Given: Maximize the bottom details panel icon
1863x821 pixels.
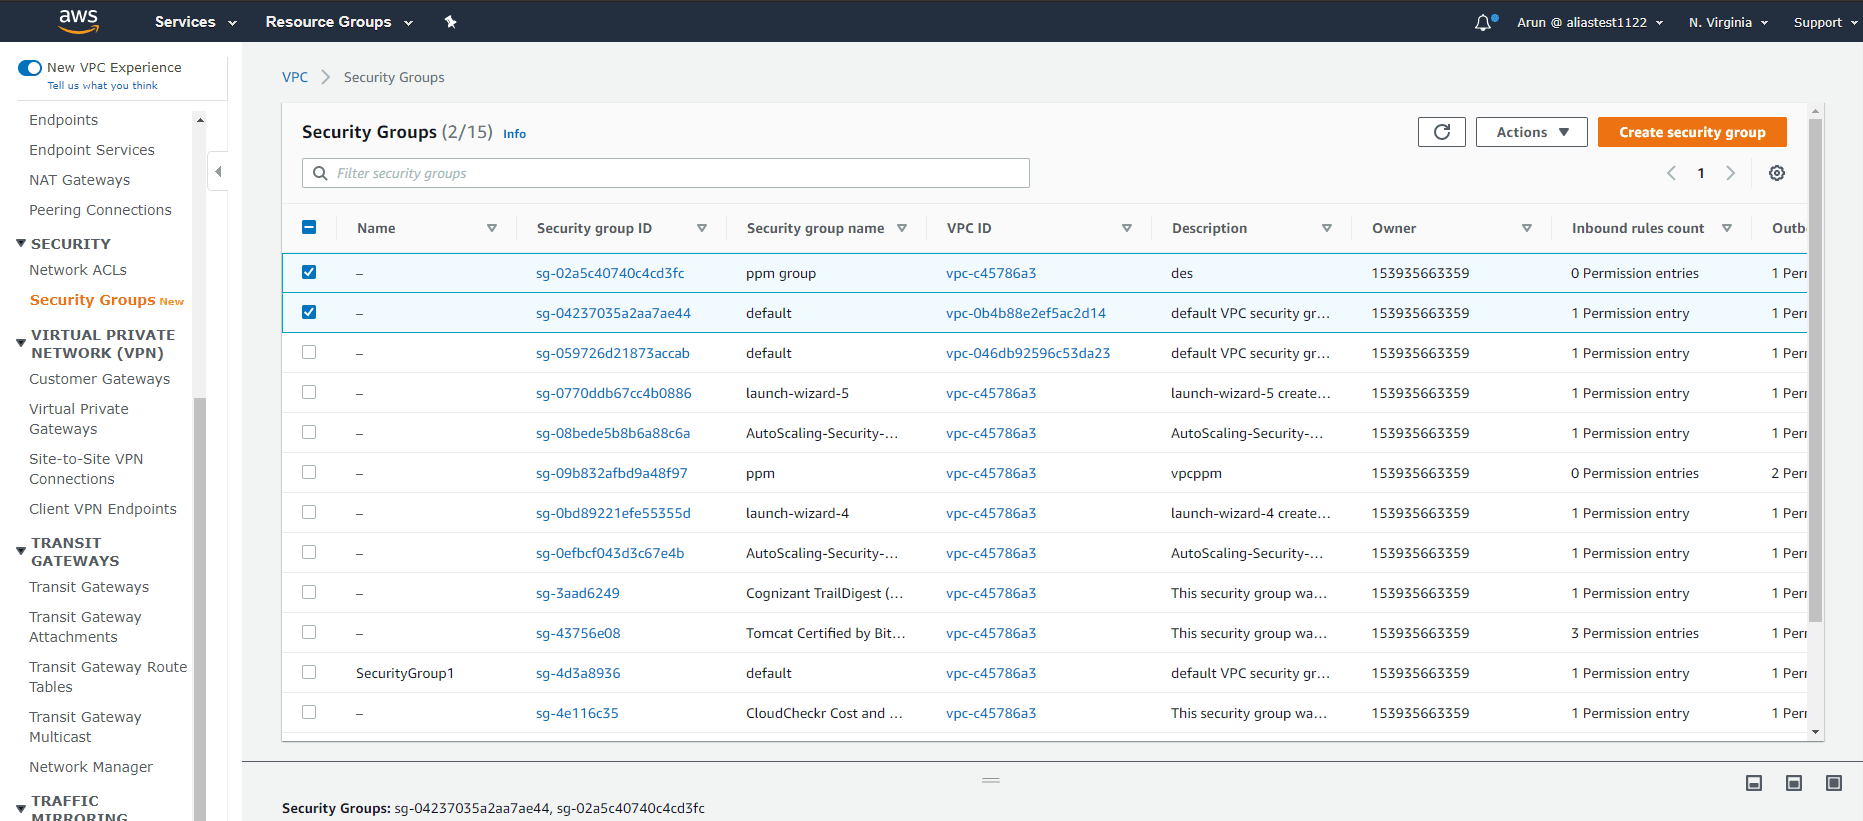Looking at the screenshot, I should tap(1833, 783).
